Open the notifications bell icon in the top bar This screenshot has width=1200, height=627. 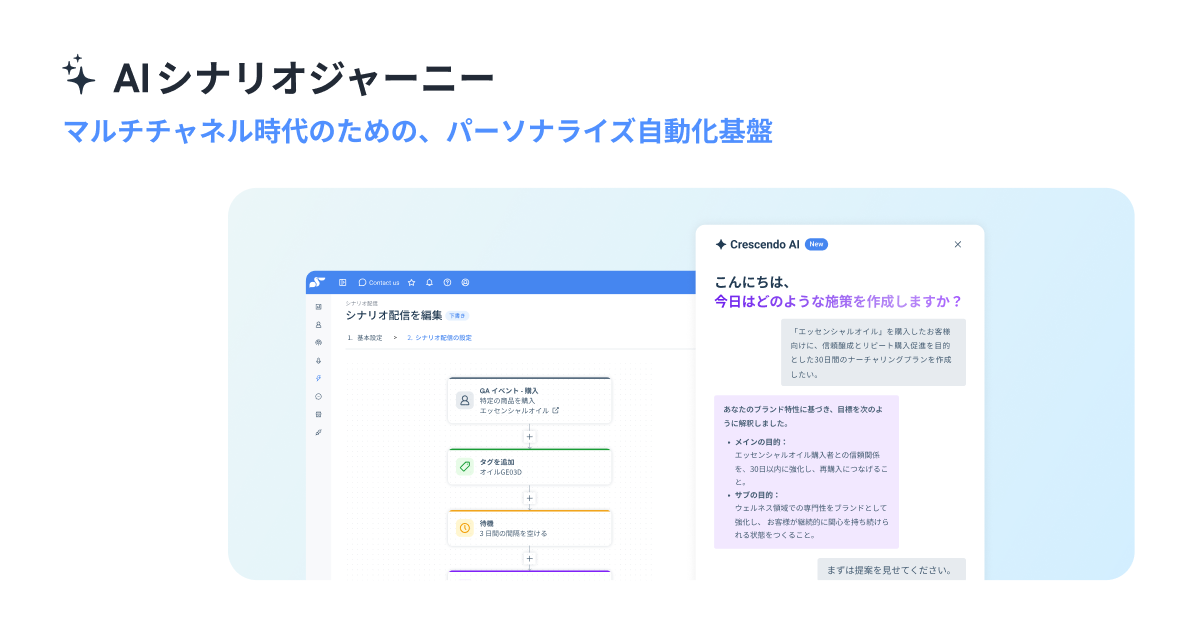click(428, 283)
